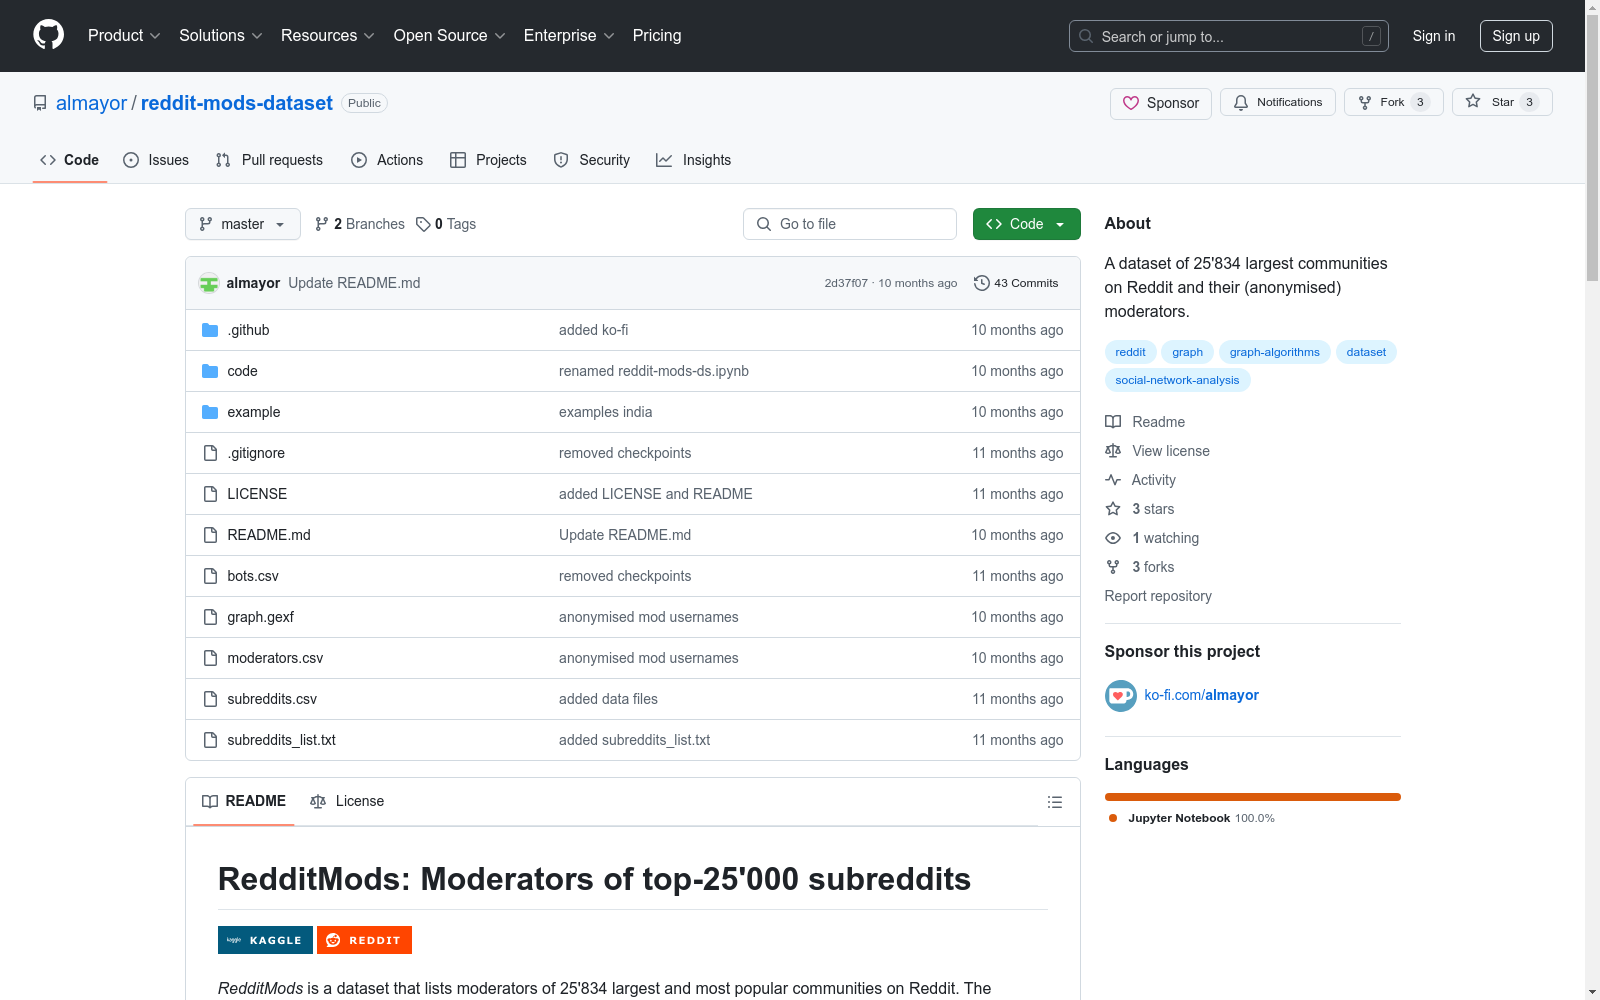Image resolution: width=1600 pixels, height=1000 pixels.
Task: Focus the Go to file input
Action: 850,224
